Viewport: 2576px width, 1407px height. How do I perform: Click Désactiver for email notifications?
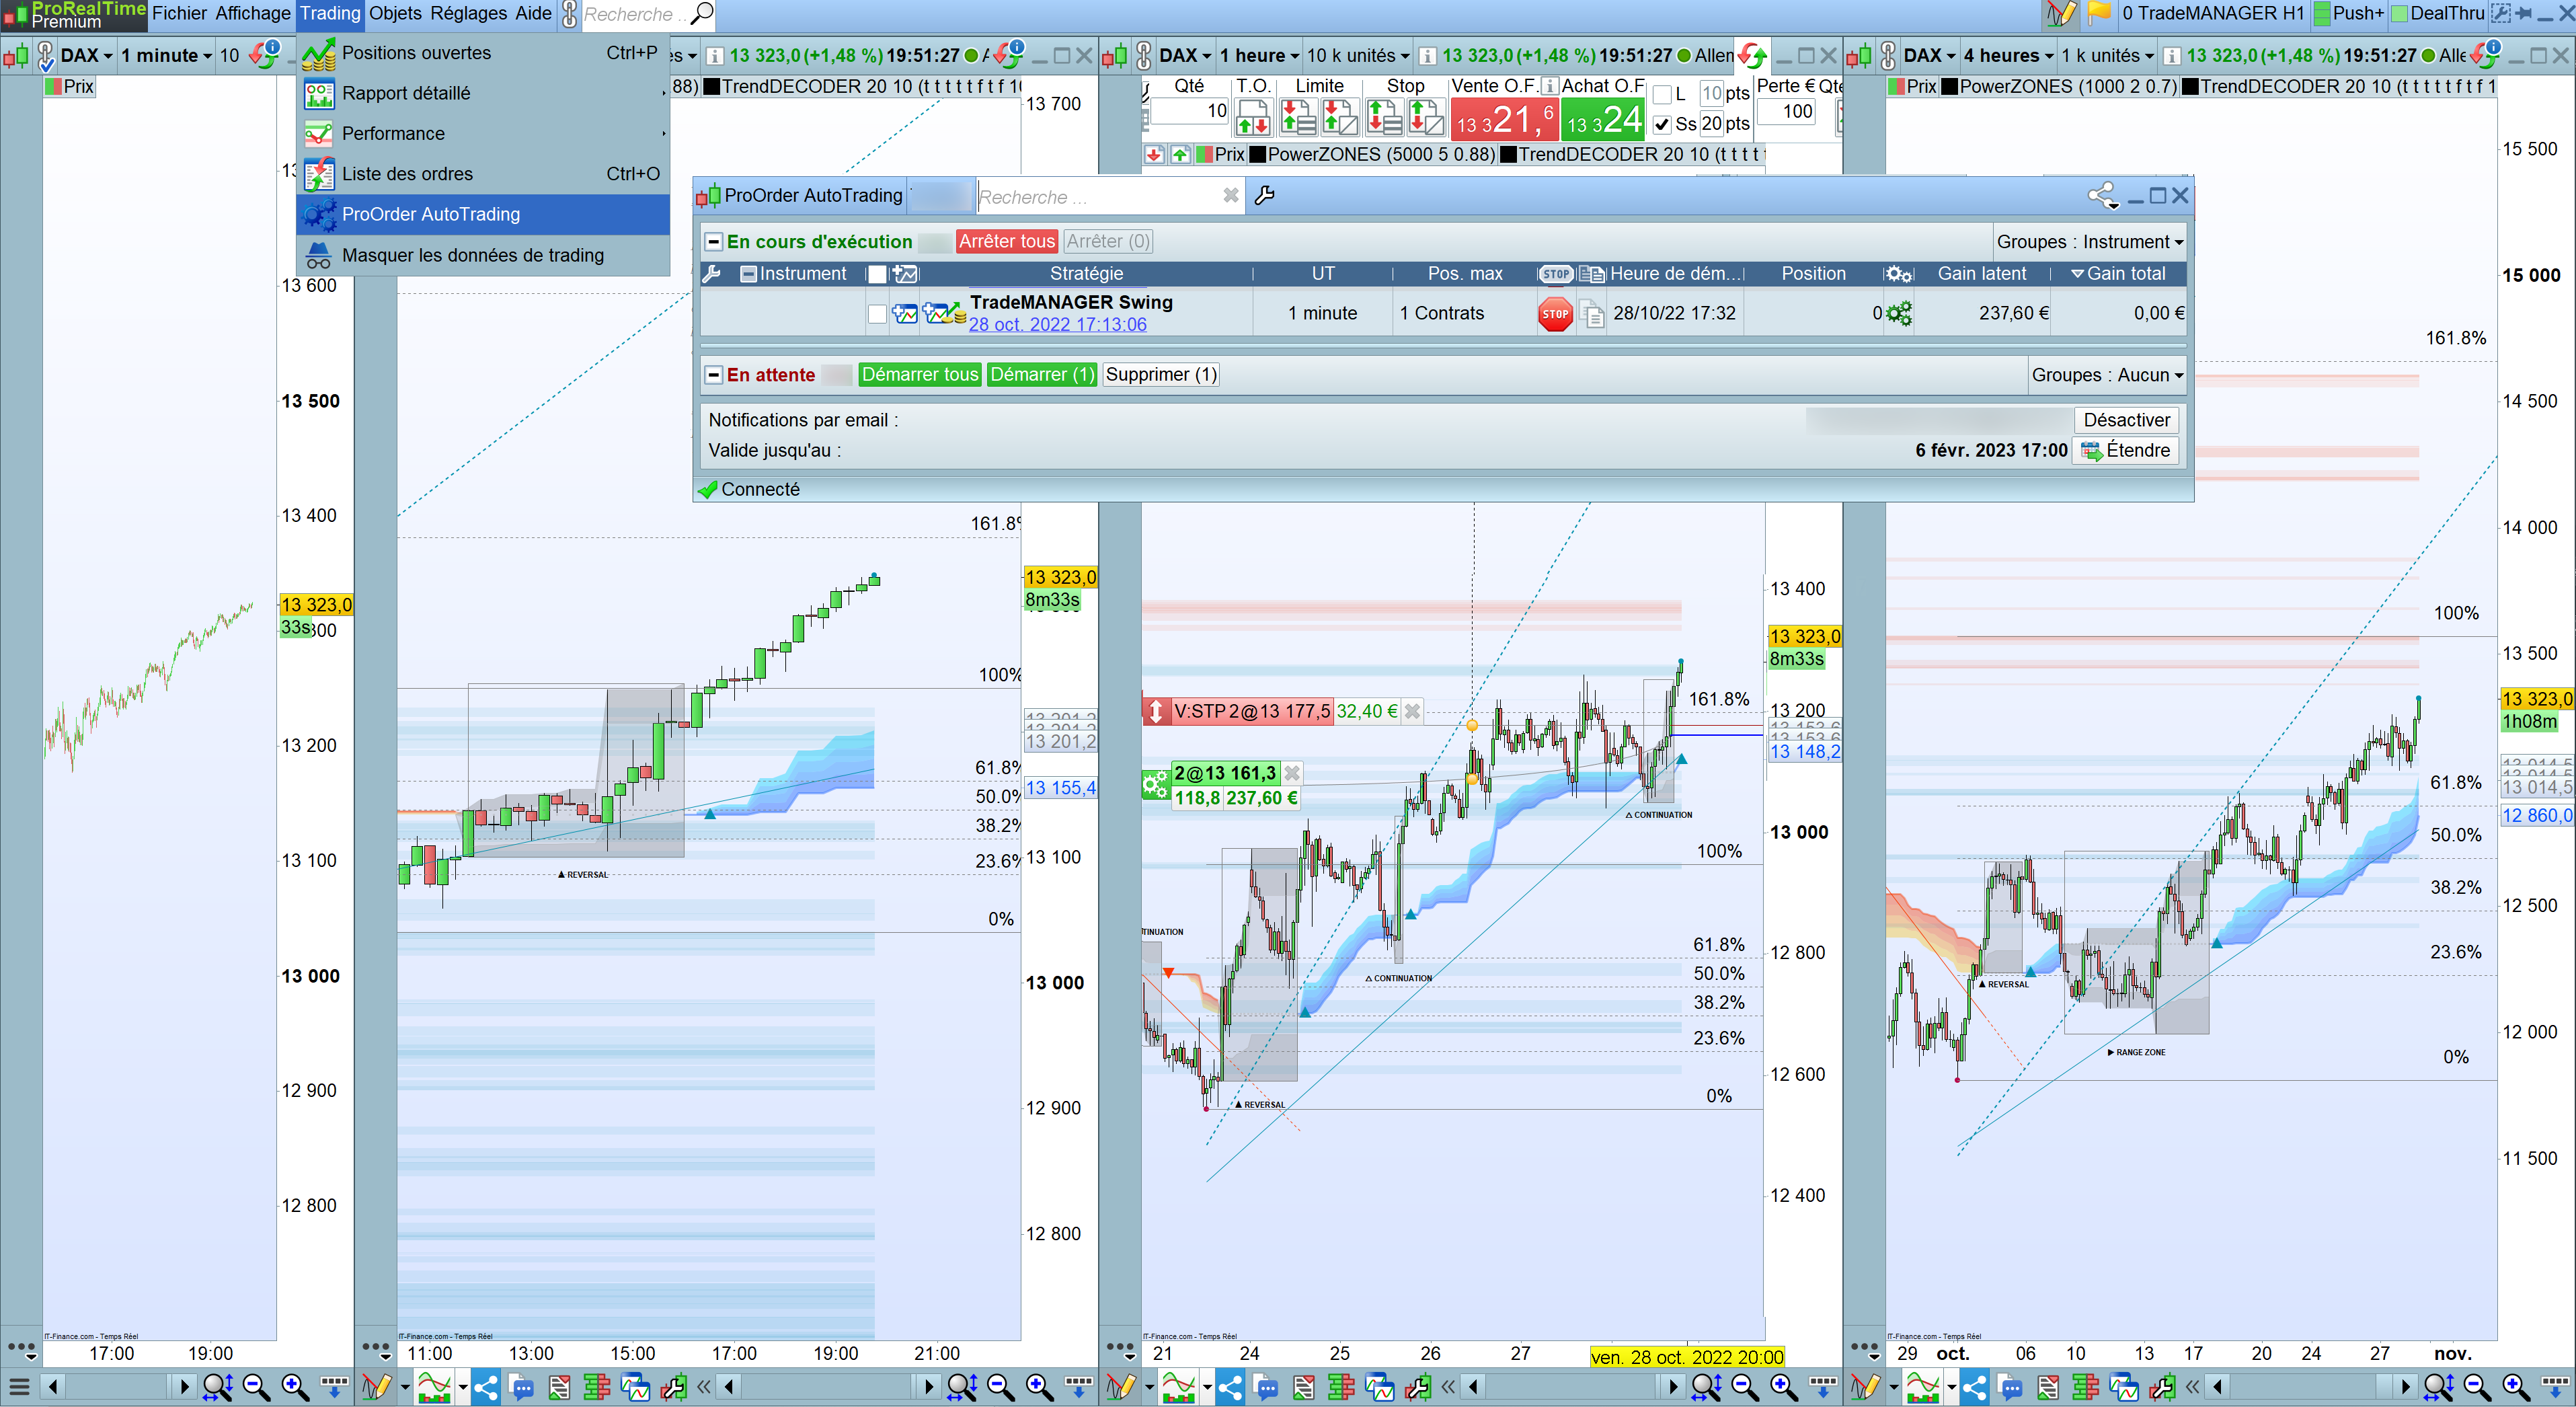click(x=2126, y=420)
